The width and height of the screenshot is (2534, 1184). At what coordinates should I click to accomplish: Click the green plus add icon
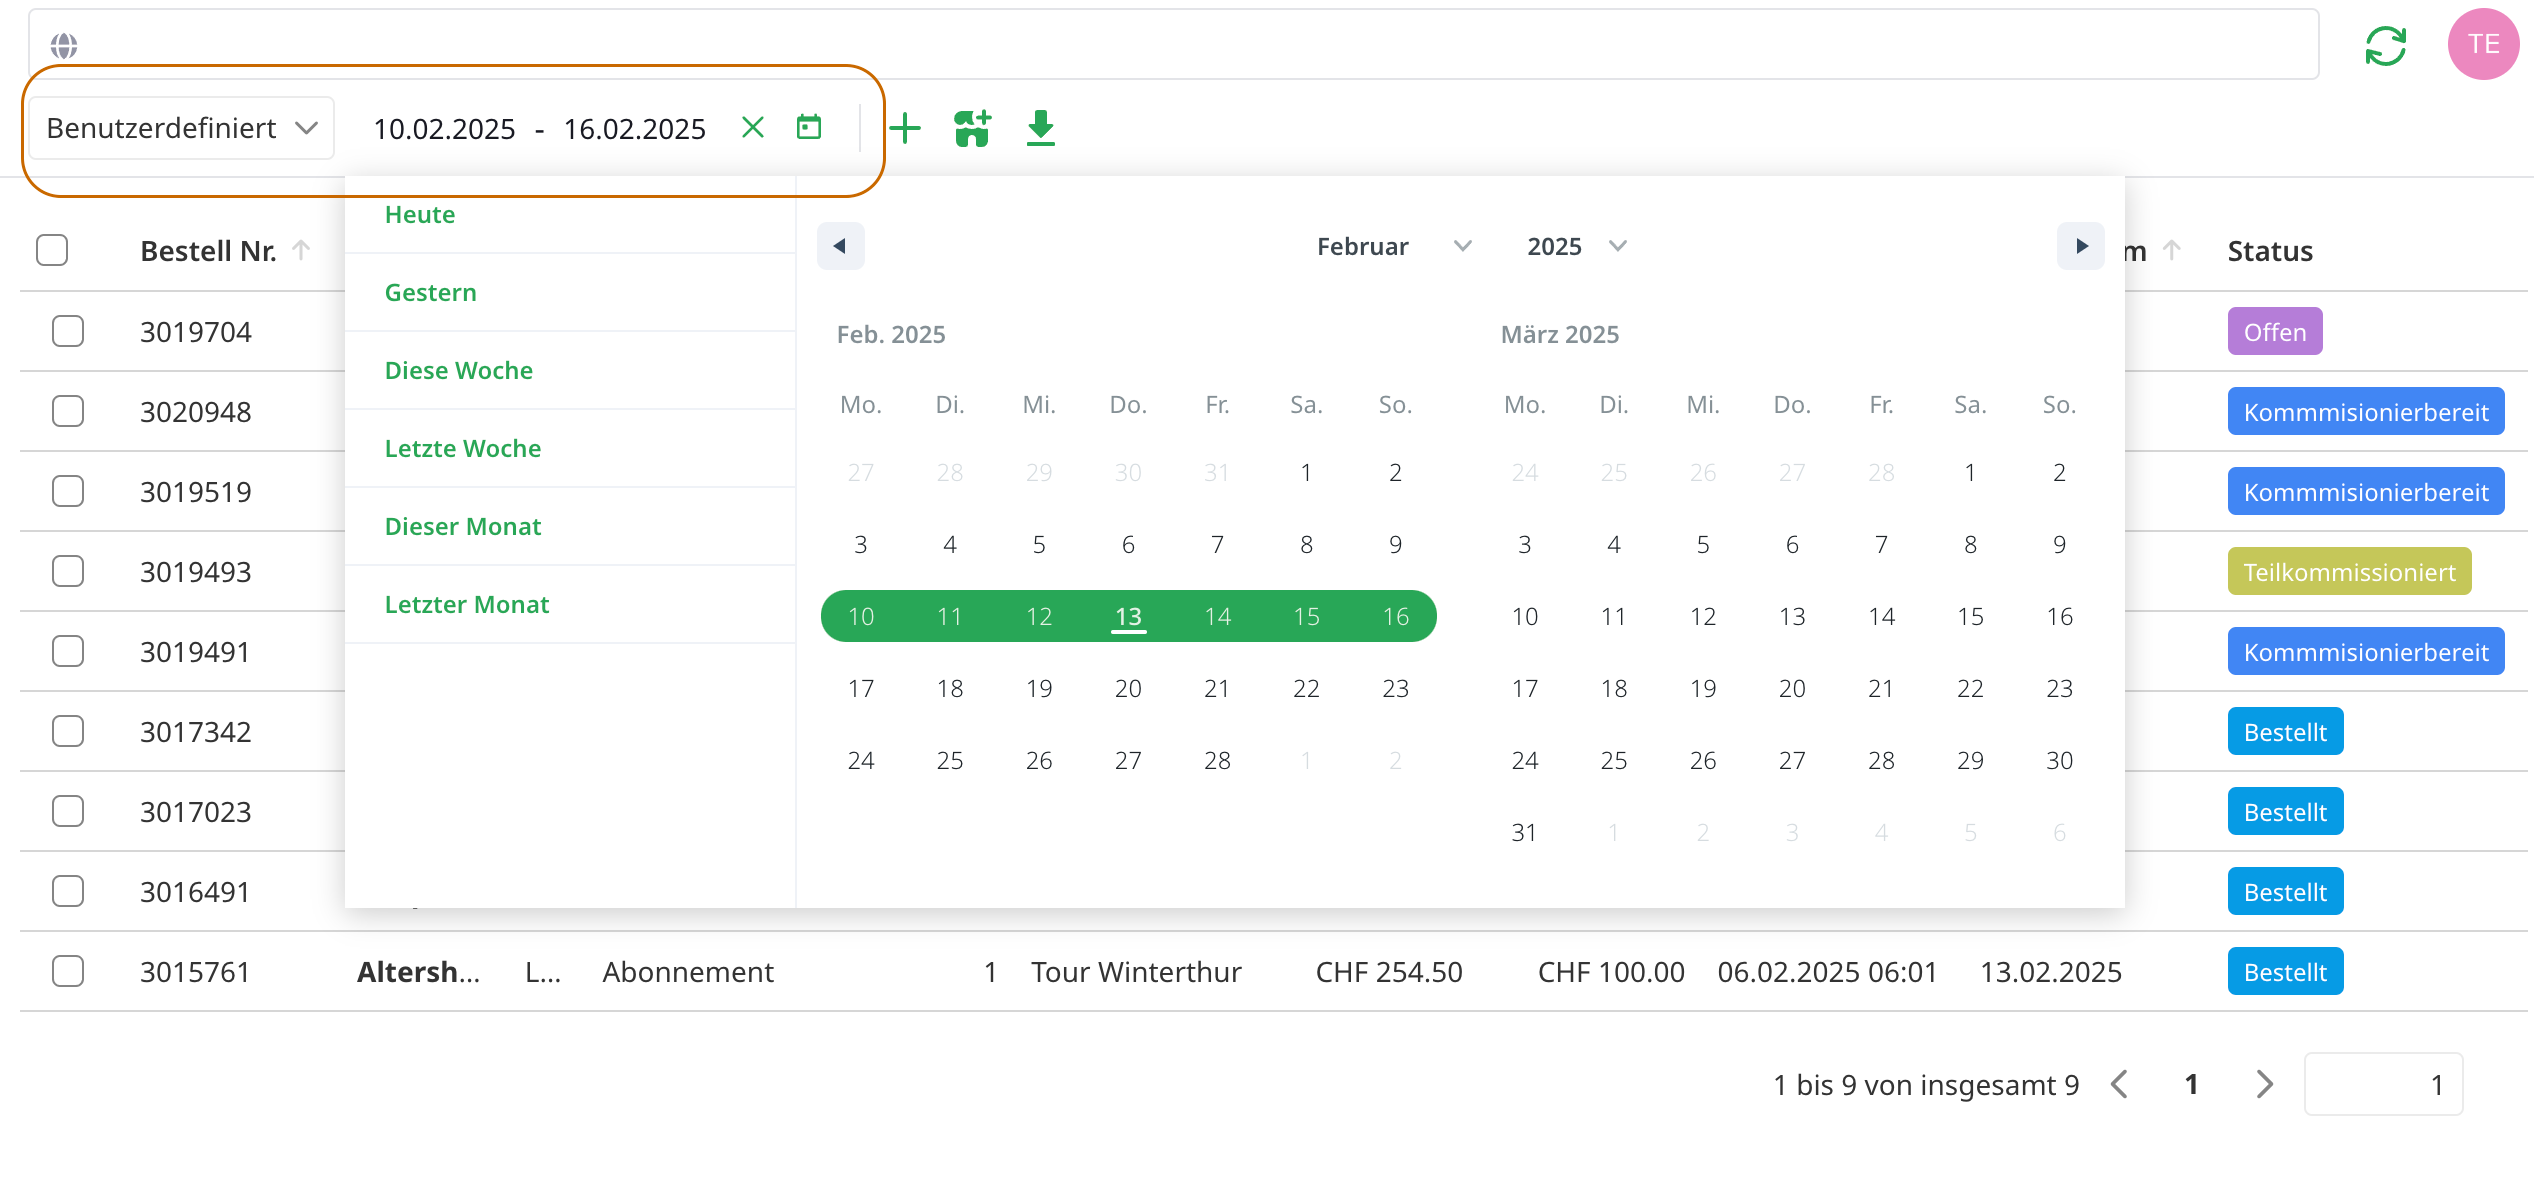click(905, 128)
